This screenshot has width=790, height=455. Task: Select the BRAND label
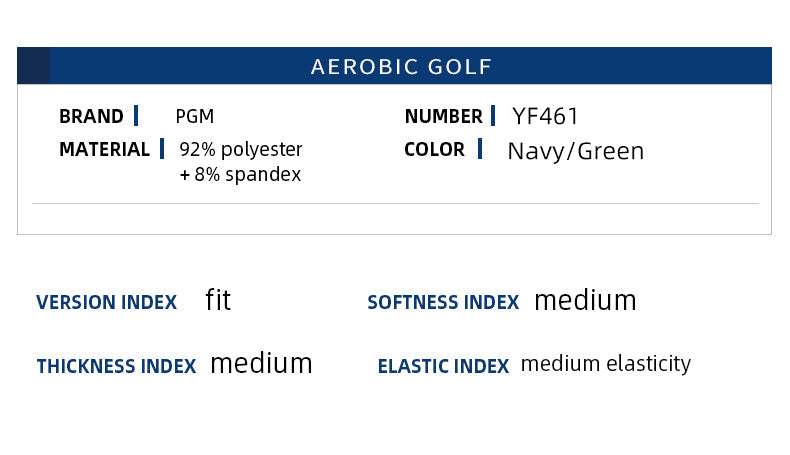point(91,116)
